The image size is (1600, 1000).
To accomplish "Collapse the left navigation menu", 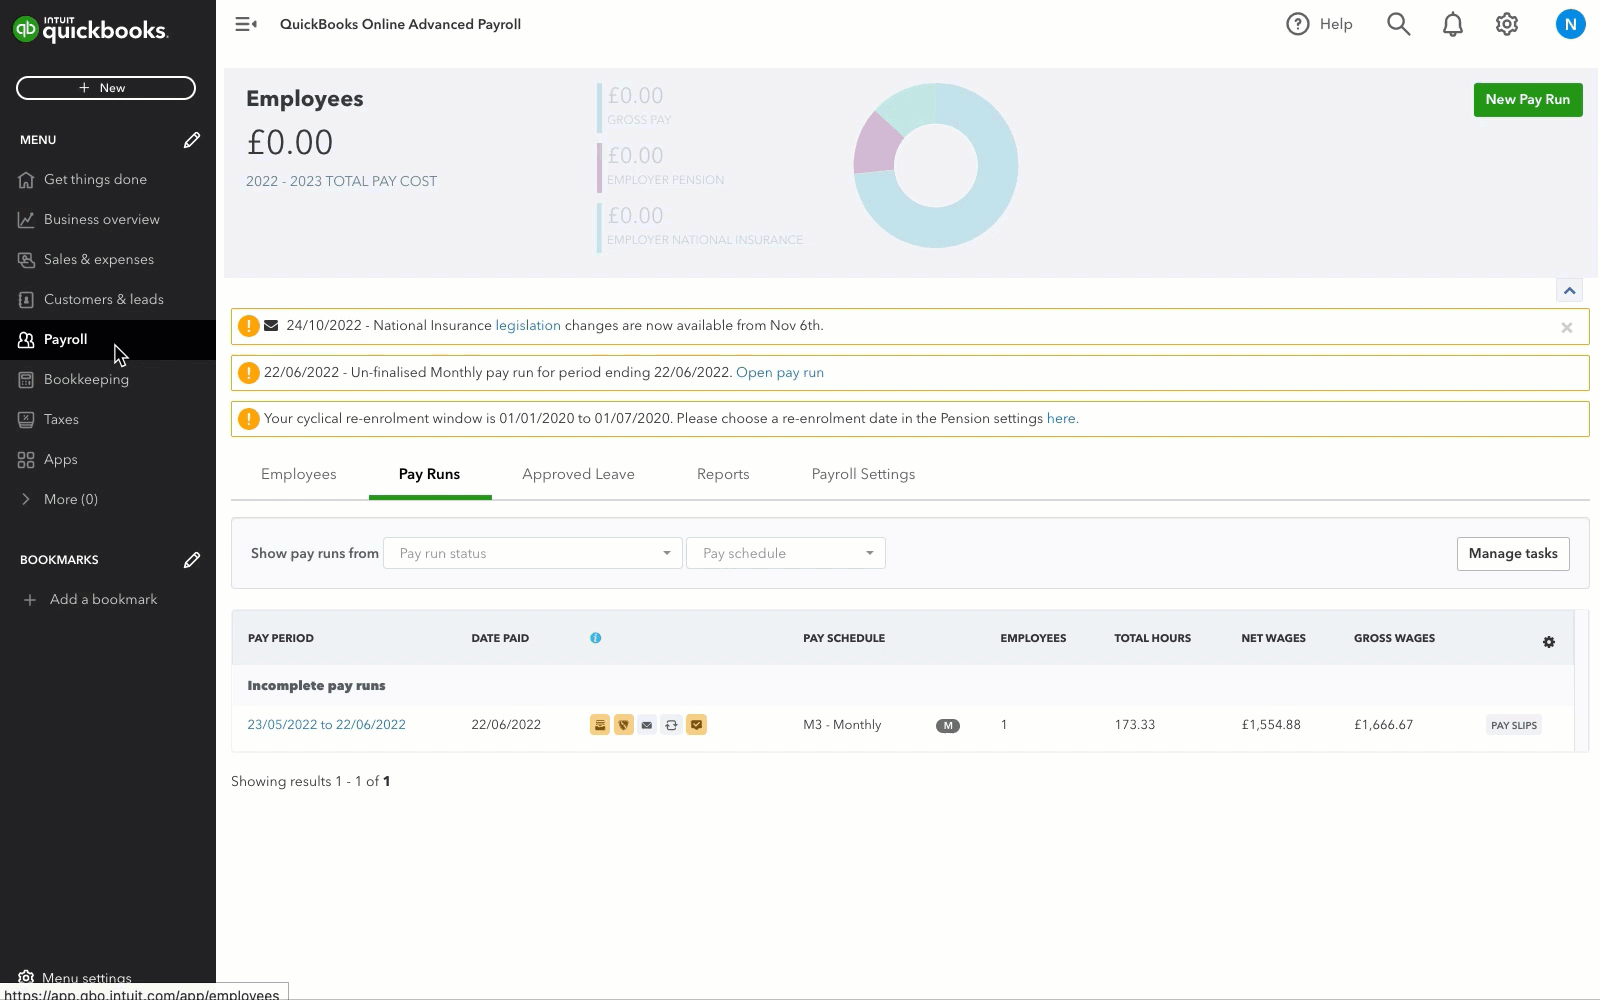I will [x=246, y=24].
